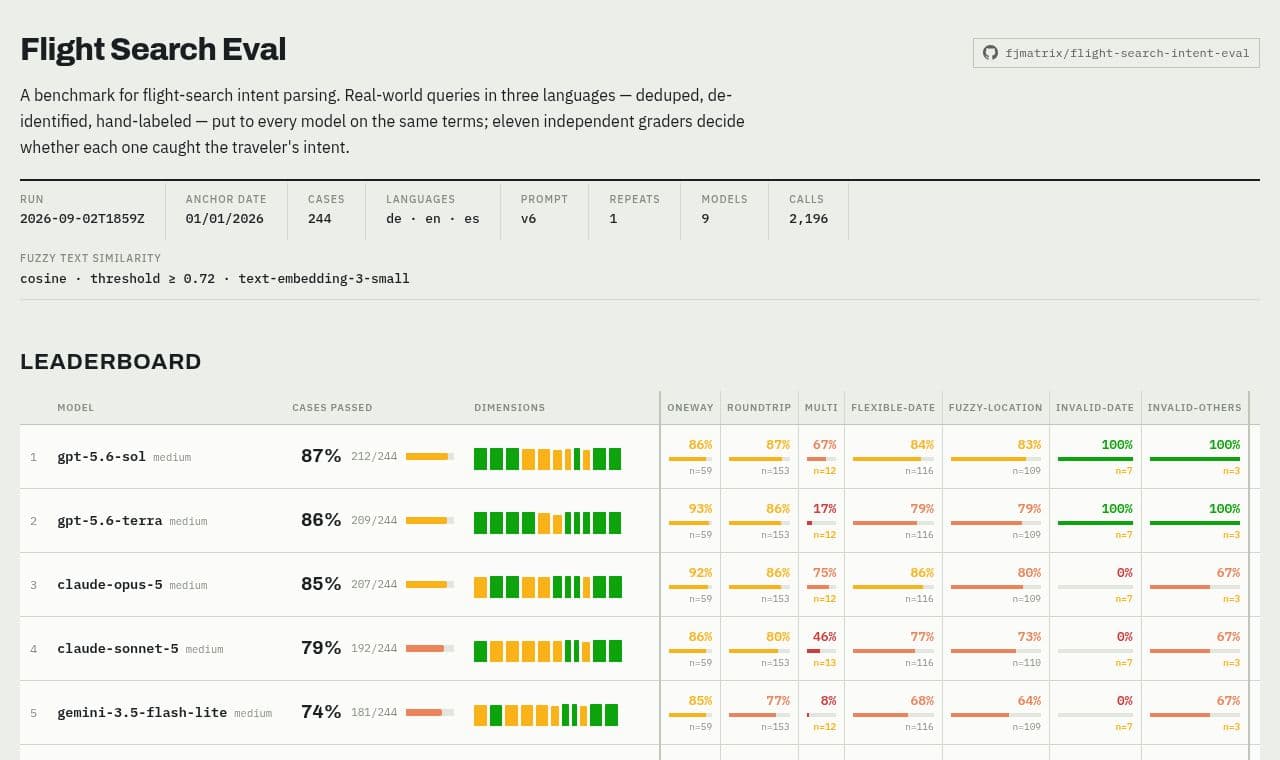Click the LEADERBOARD section heading

point(111,362)
